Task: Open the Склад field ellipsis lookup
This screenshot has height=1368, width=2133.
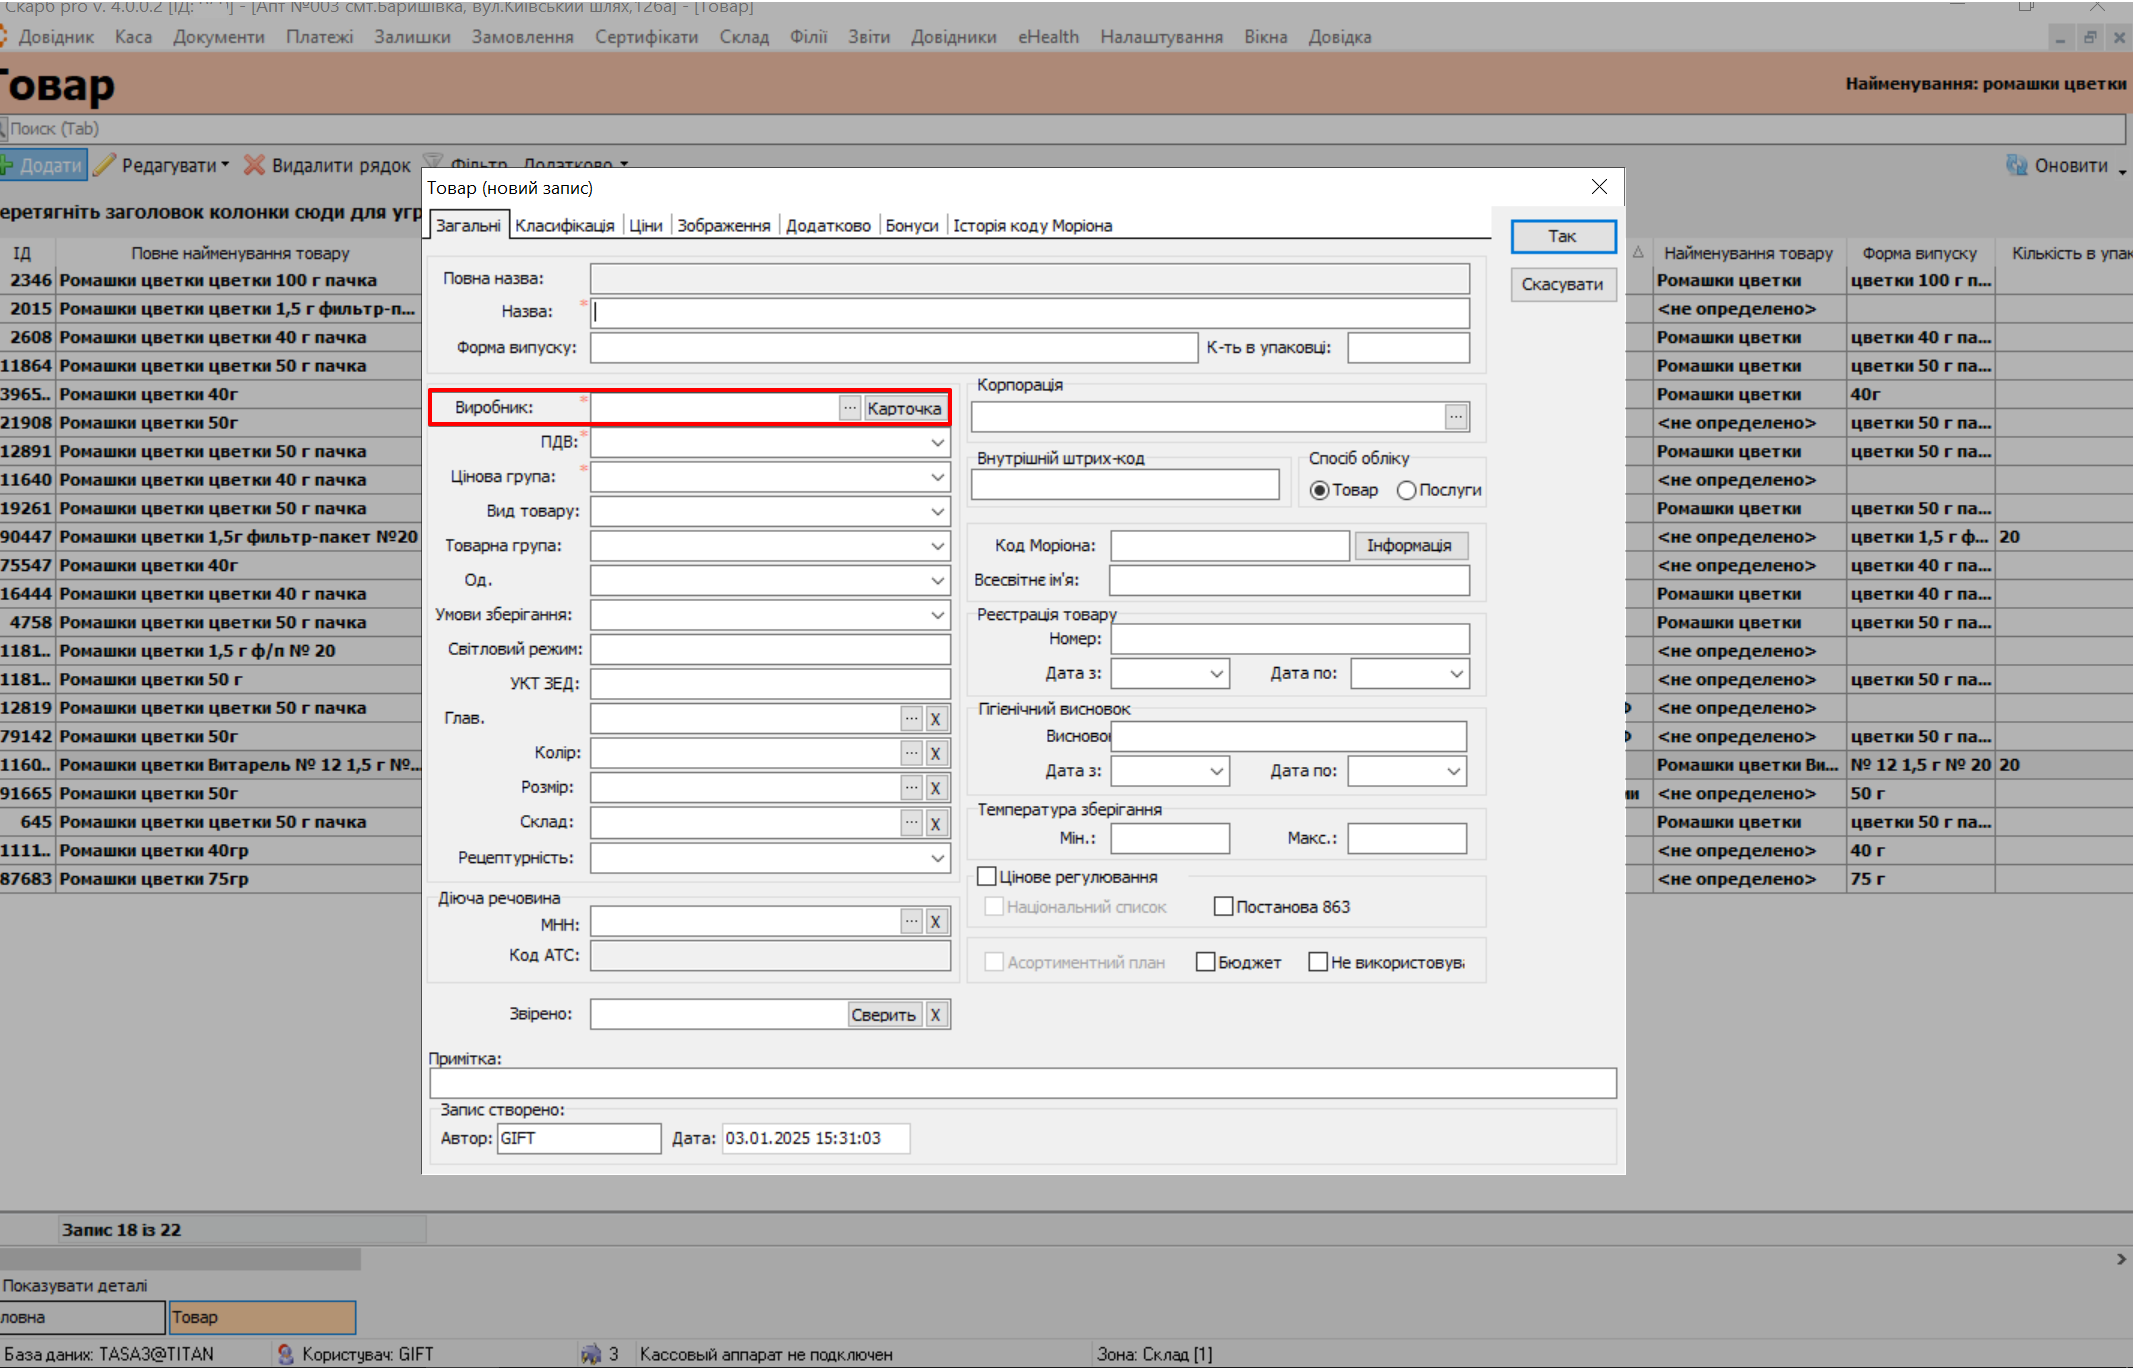Action: pyautogui.click(x=911, y=822)
